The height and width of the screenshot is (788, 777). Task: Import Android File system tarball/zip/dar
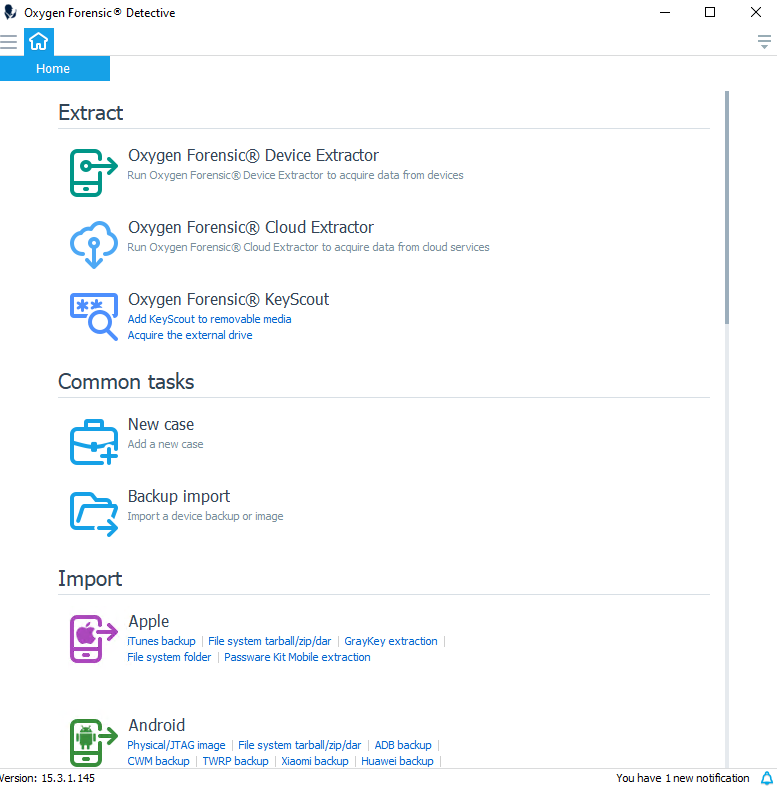click(300, 745)
